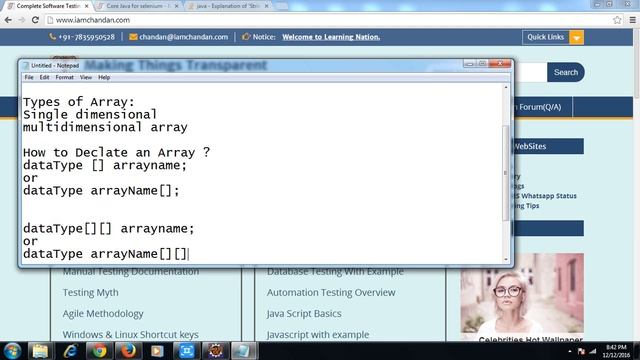Open Notepad View menu

86,77
